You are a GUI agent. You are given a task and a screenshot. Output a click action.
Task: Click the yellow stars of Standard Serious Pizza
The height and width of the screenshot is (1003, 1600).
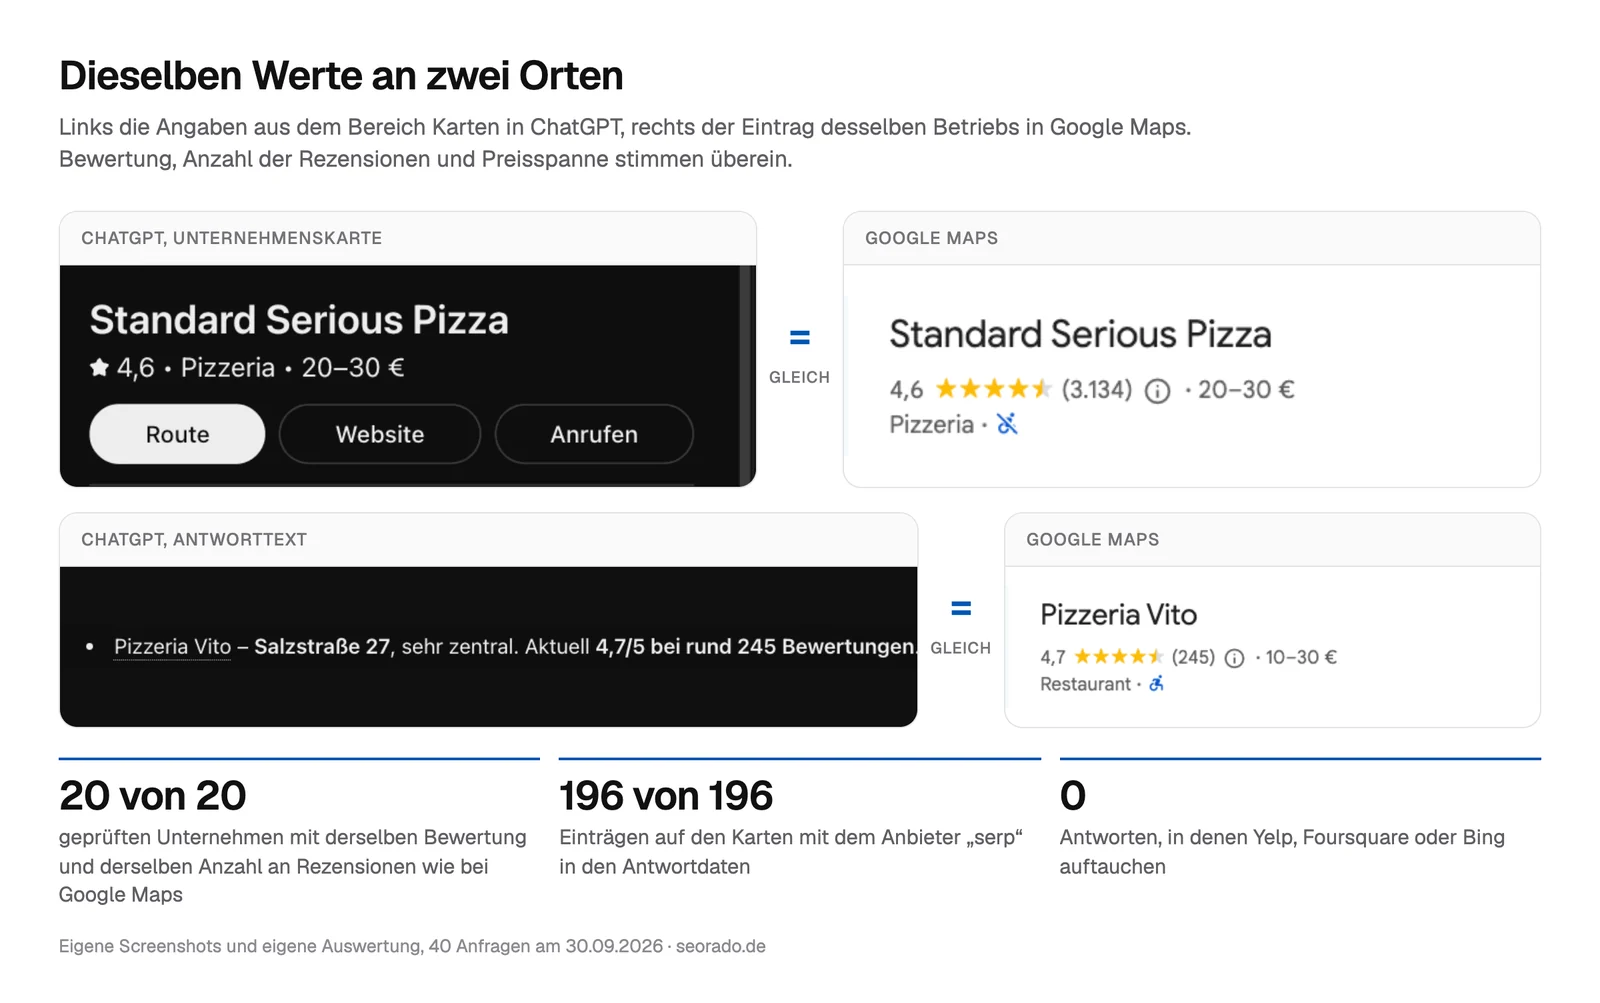(x=993, y=389)
